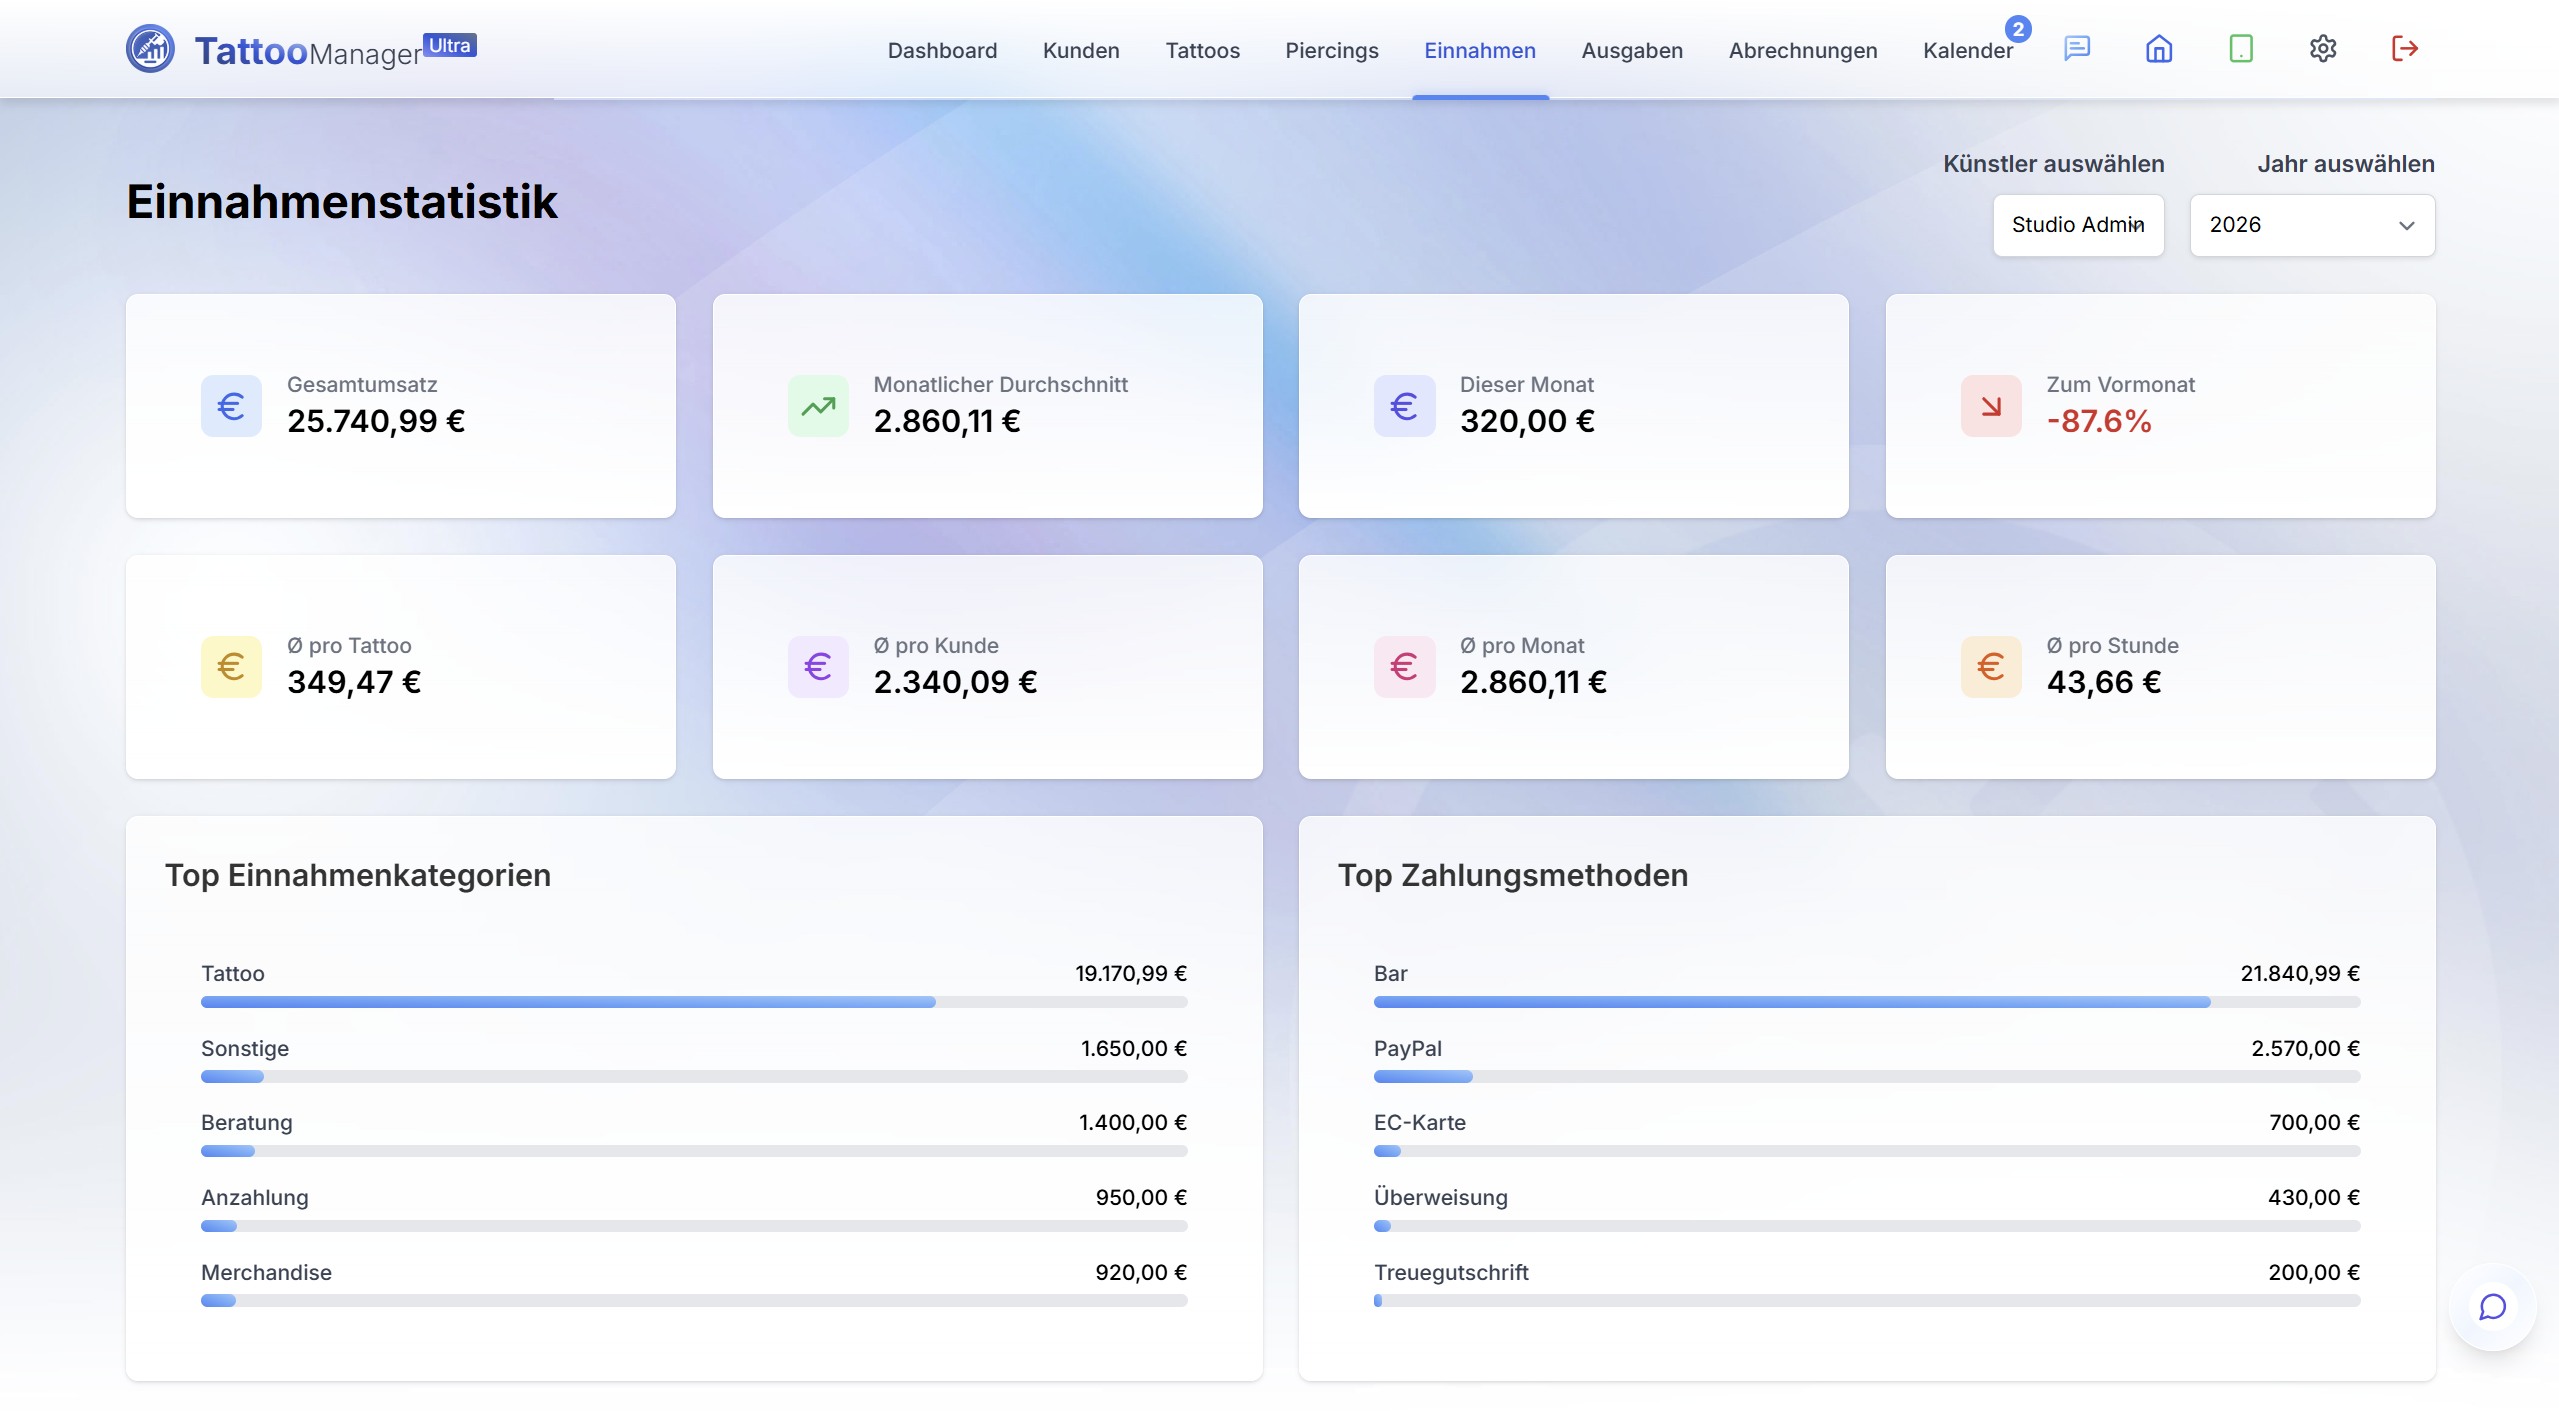
Task: Open the Studio Admin artist dropdown
Action: [2078, 225]
